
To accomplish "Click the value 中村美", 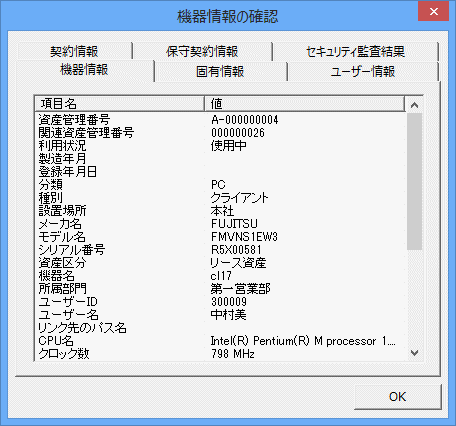I will click(x=228, y=315).
